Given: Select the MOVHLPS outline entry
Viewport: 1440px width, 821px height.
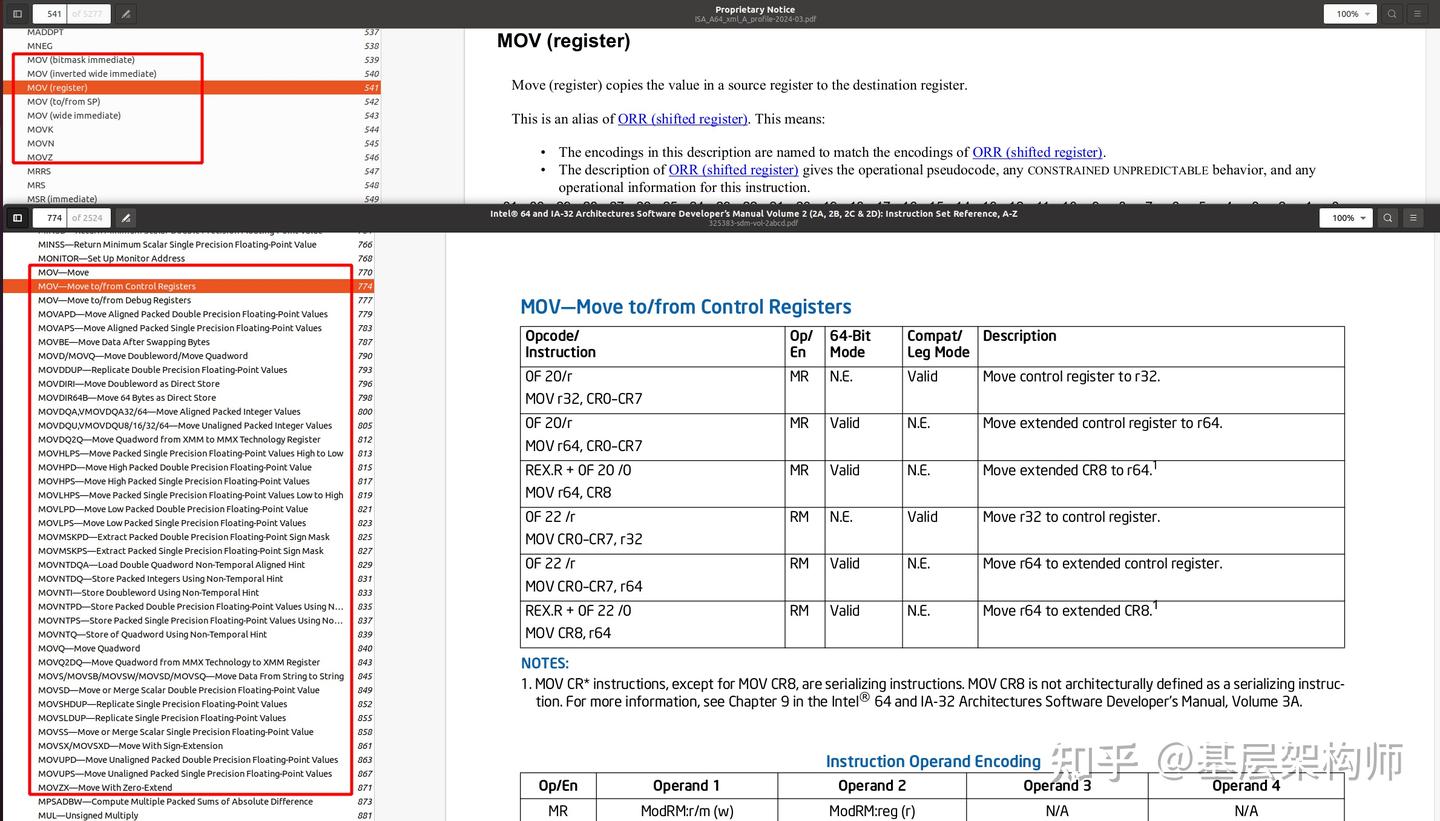Looking at the screenshot, I should coord(188,453).
